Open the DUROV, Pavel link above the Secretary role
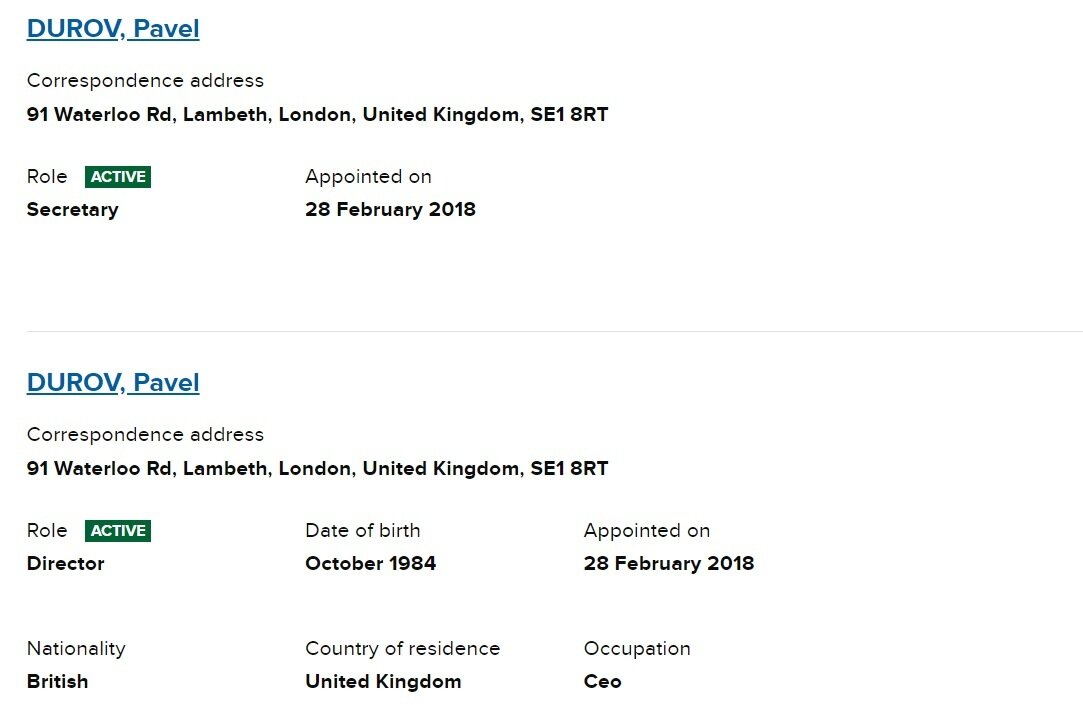Screen dimensions: 1083x705 point(113,28)
